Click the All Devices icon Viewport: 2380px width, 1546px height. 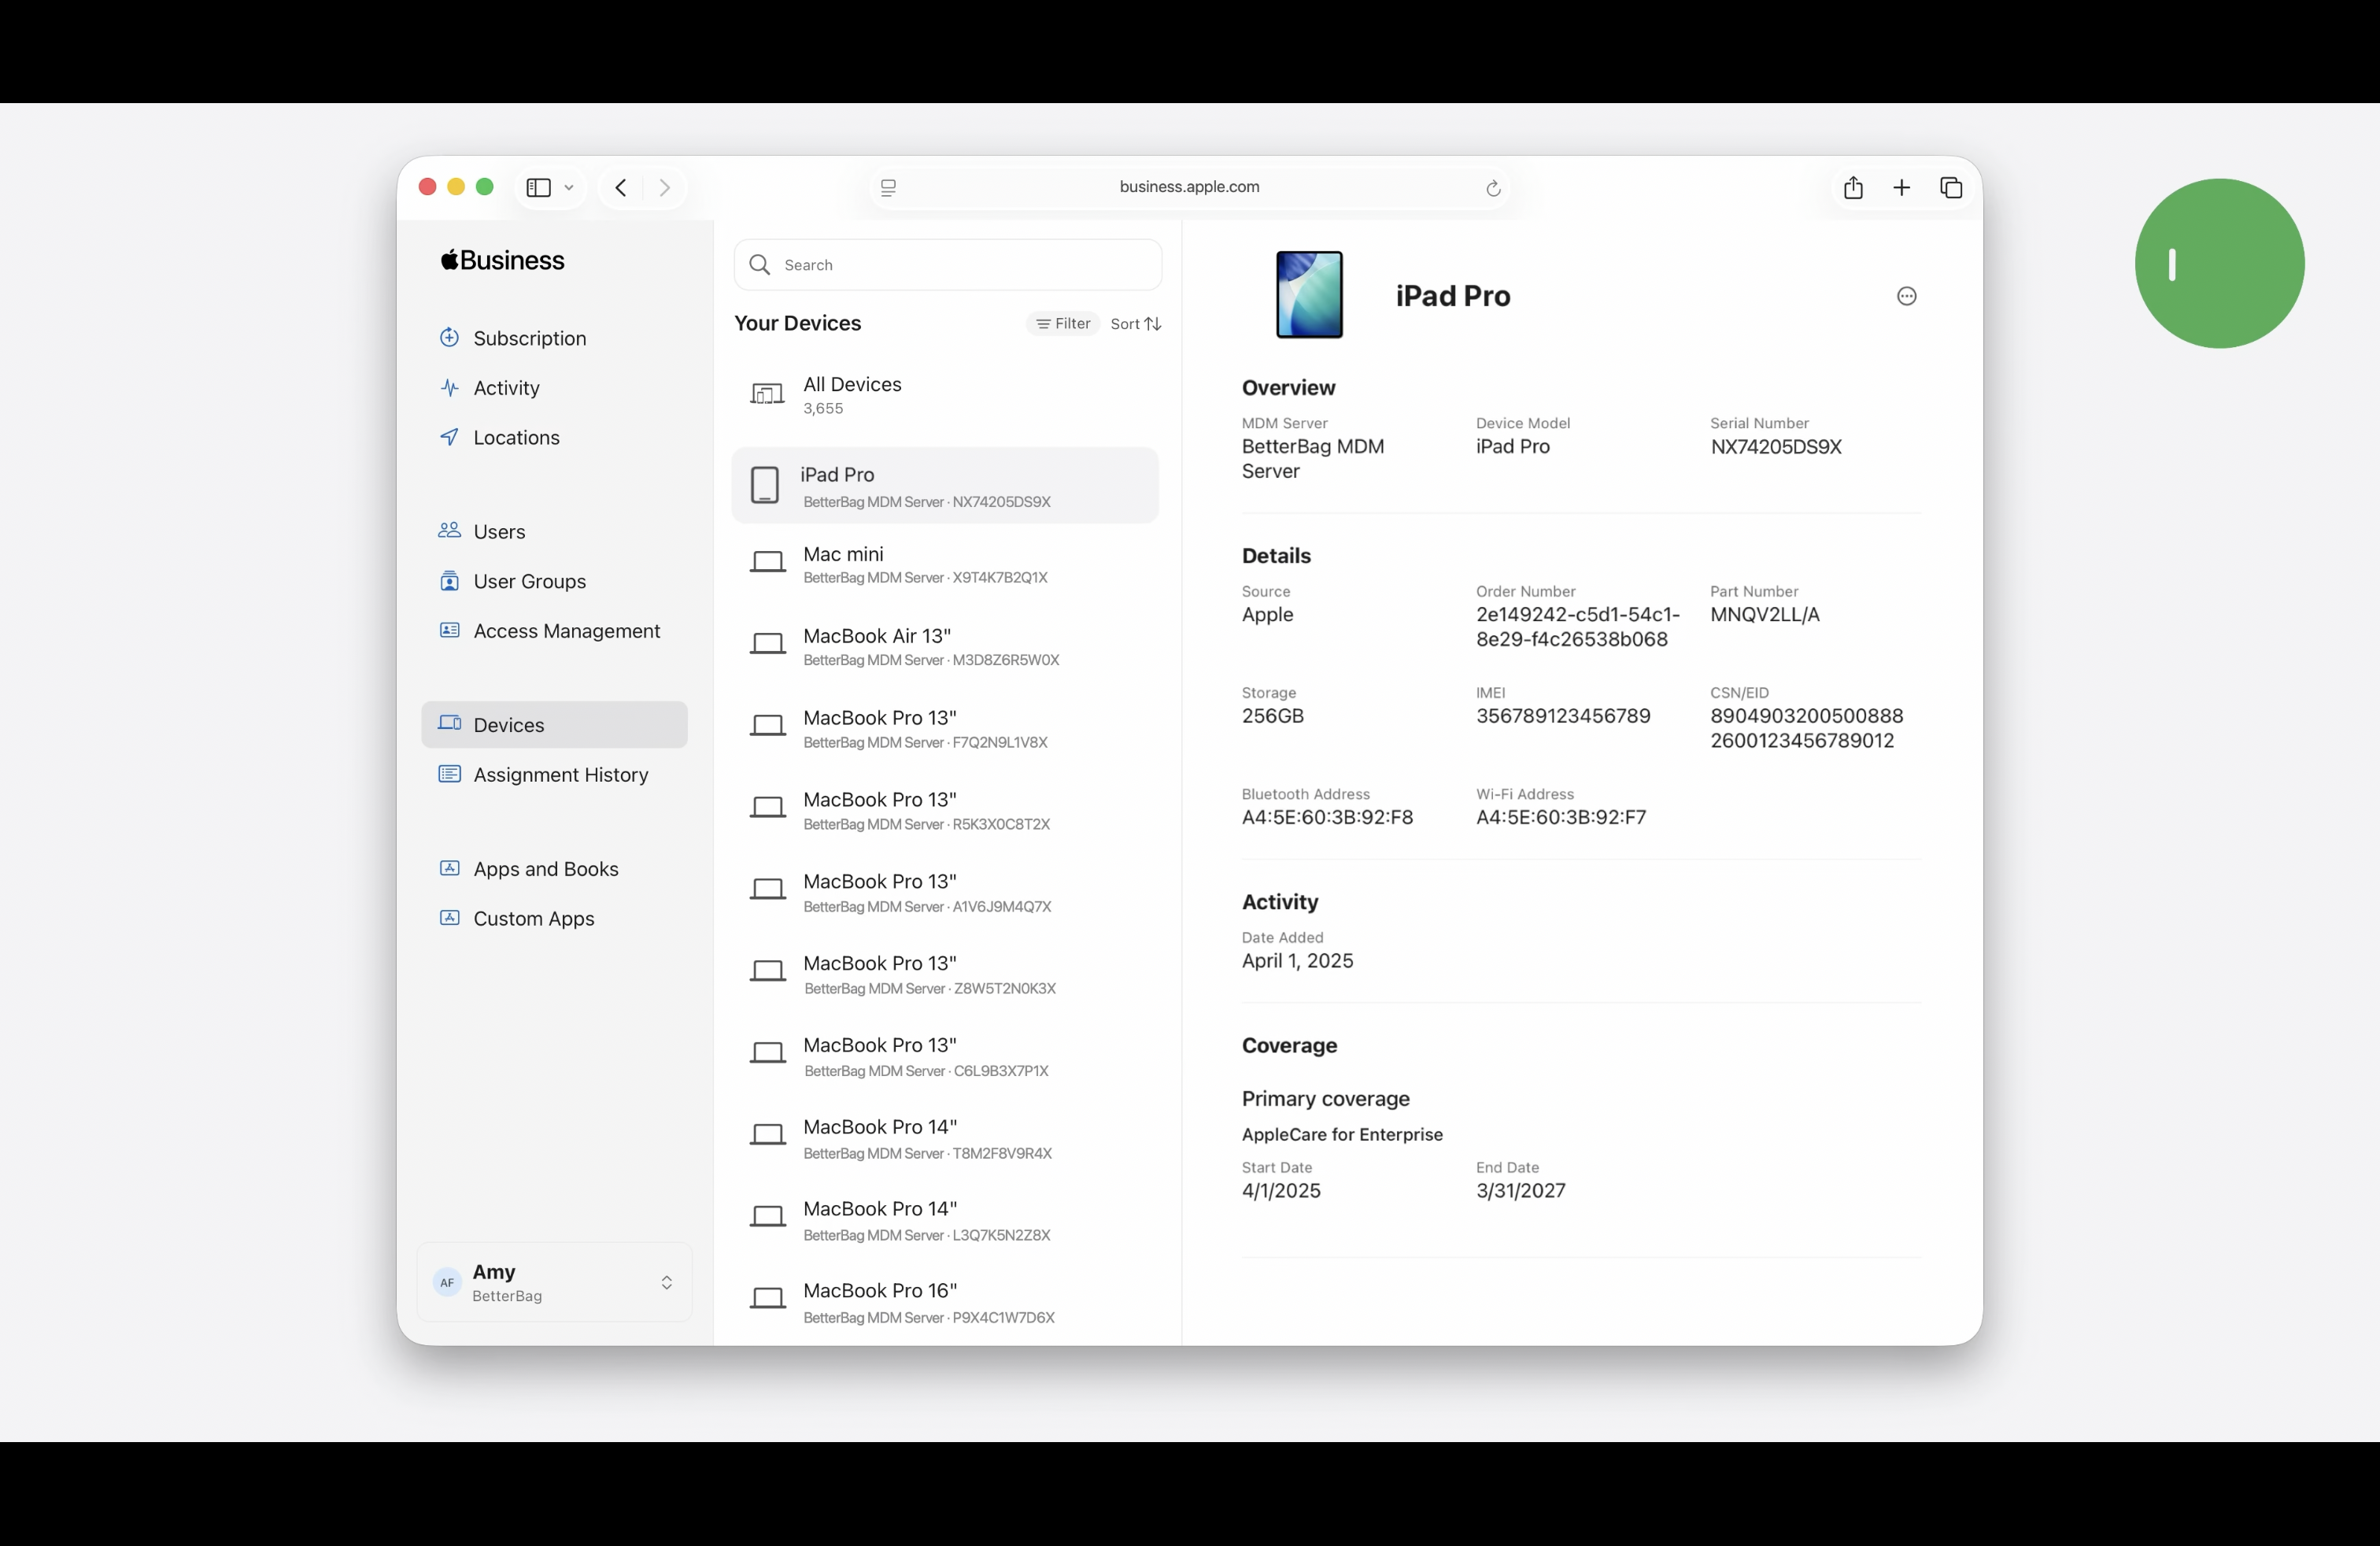(767, 395)
